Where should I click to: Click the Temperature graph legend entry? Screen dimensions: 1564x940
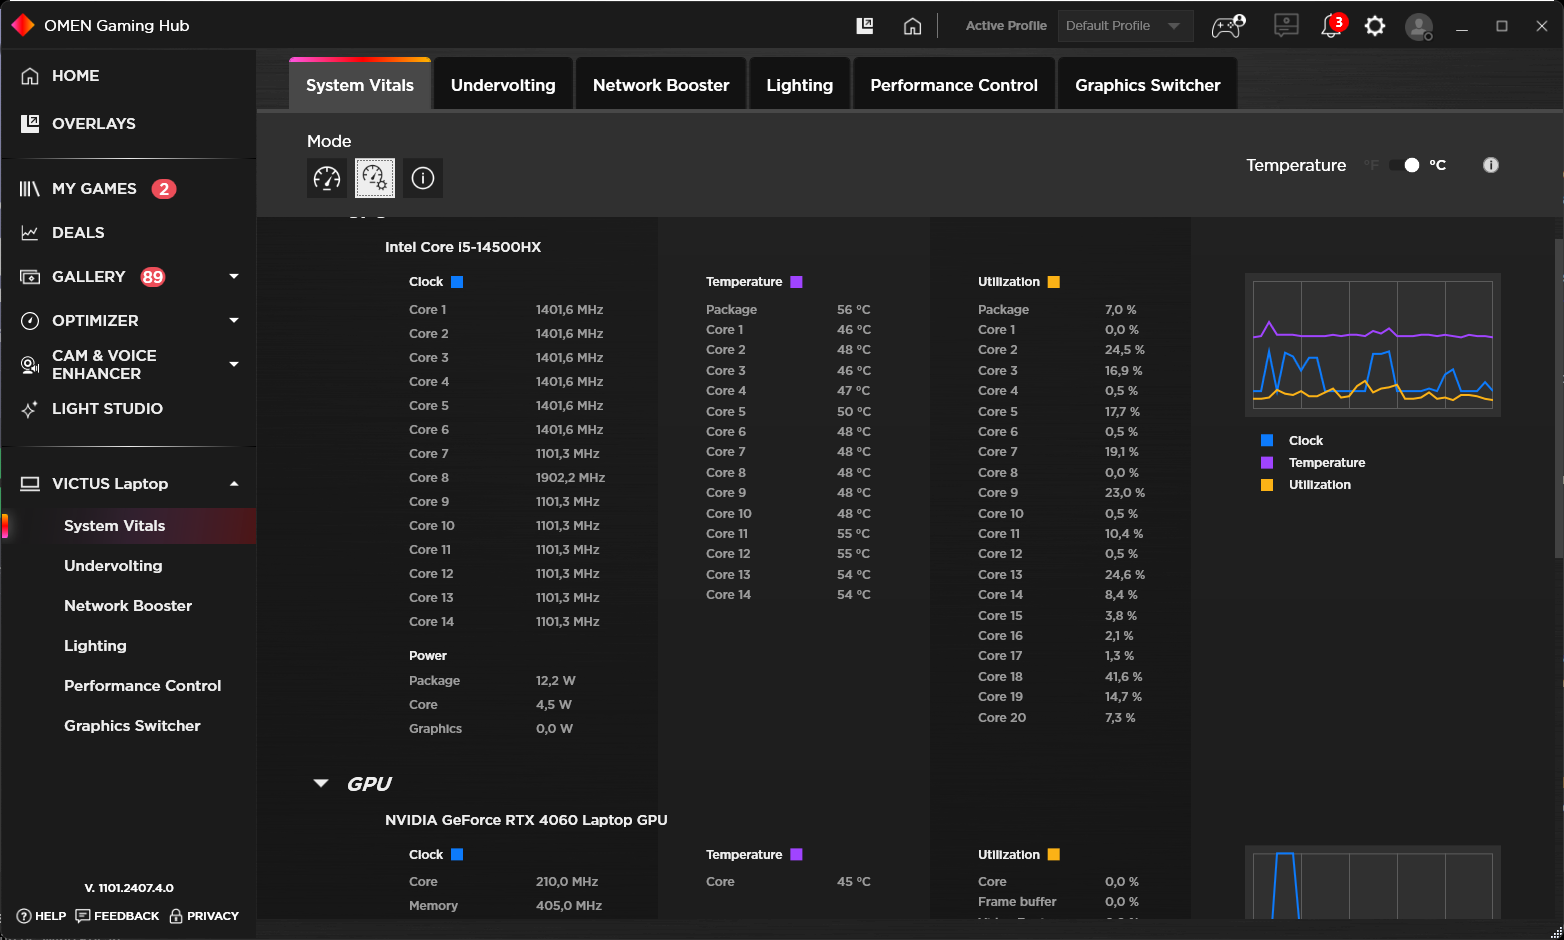1313,463
